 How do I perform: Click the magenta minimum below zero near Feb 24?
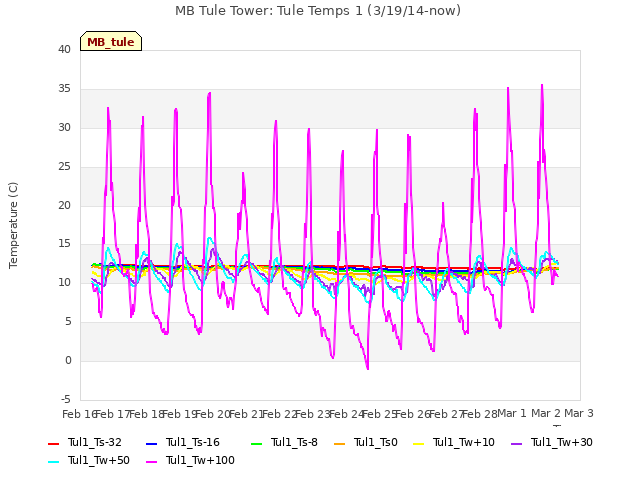pos(368,369)
